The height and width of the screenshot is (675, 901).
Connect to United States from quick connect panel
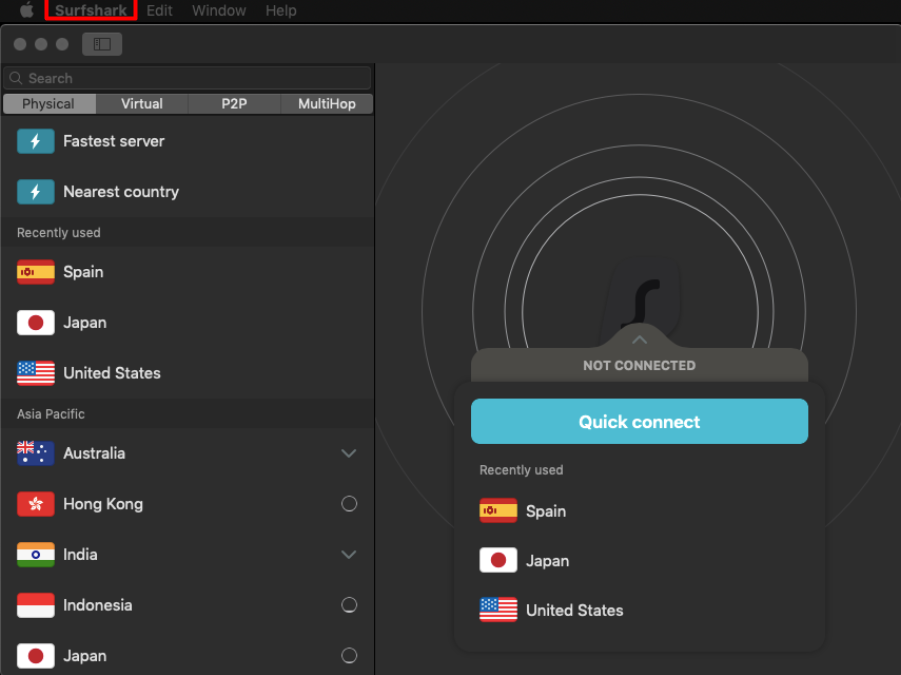(640, 610)
